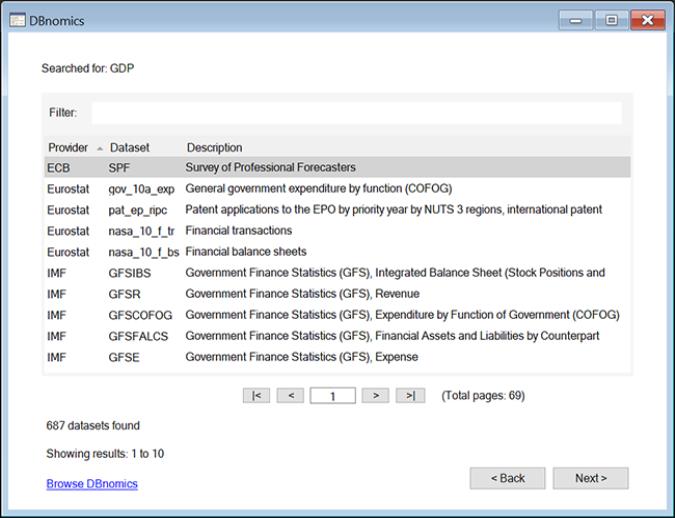Select the nasa_10_f_bs dataset row
This screenshot has height=518, width=675.
coord(338,252)
